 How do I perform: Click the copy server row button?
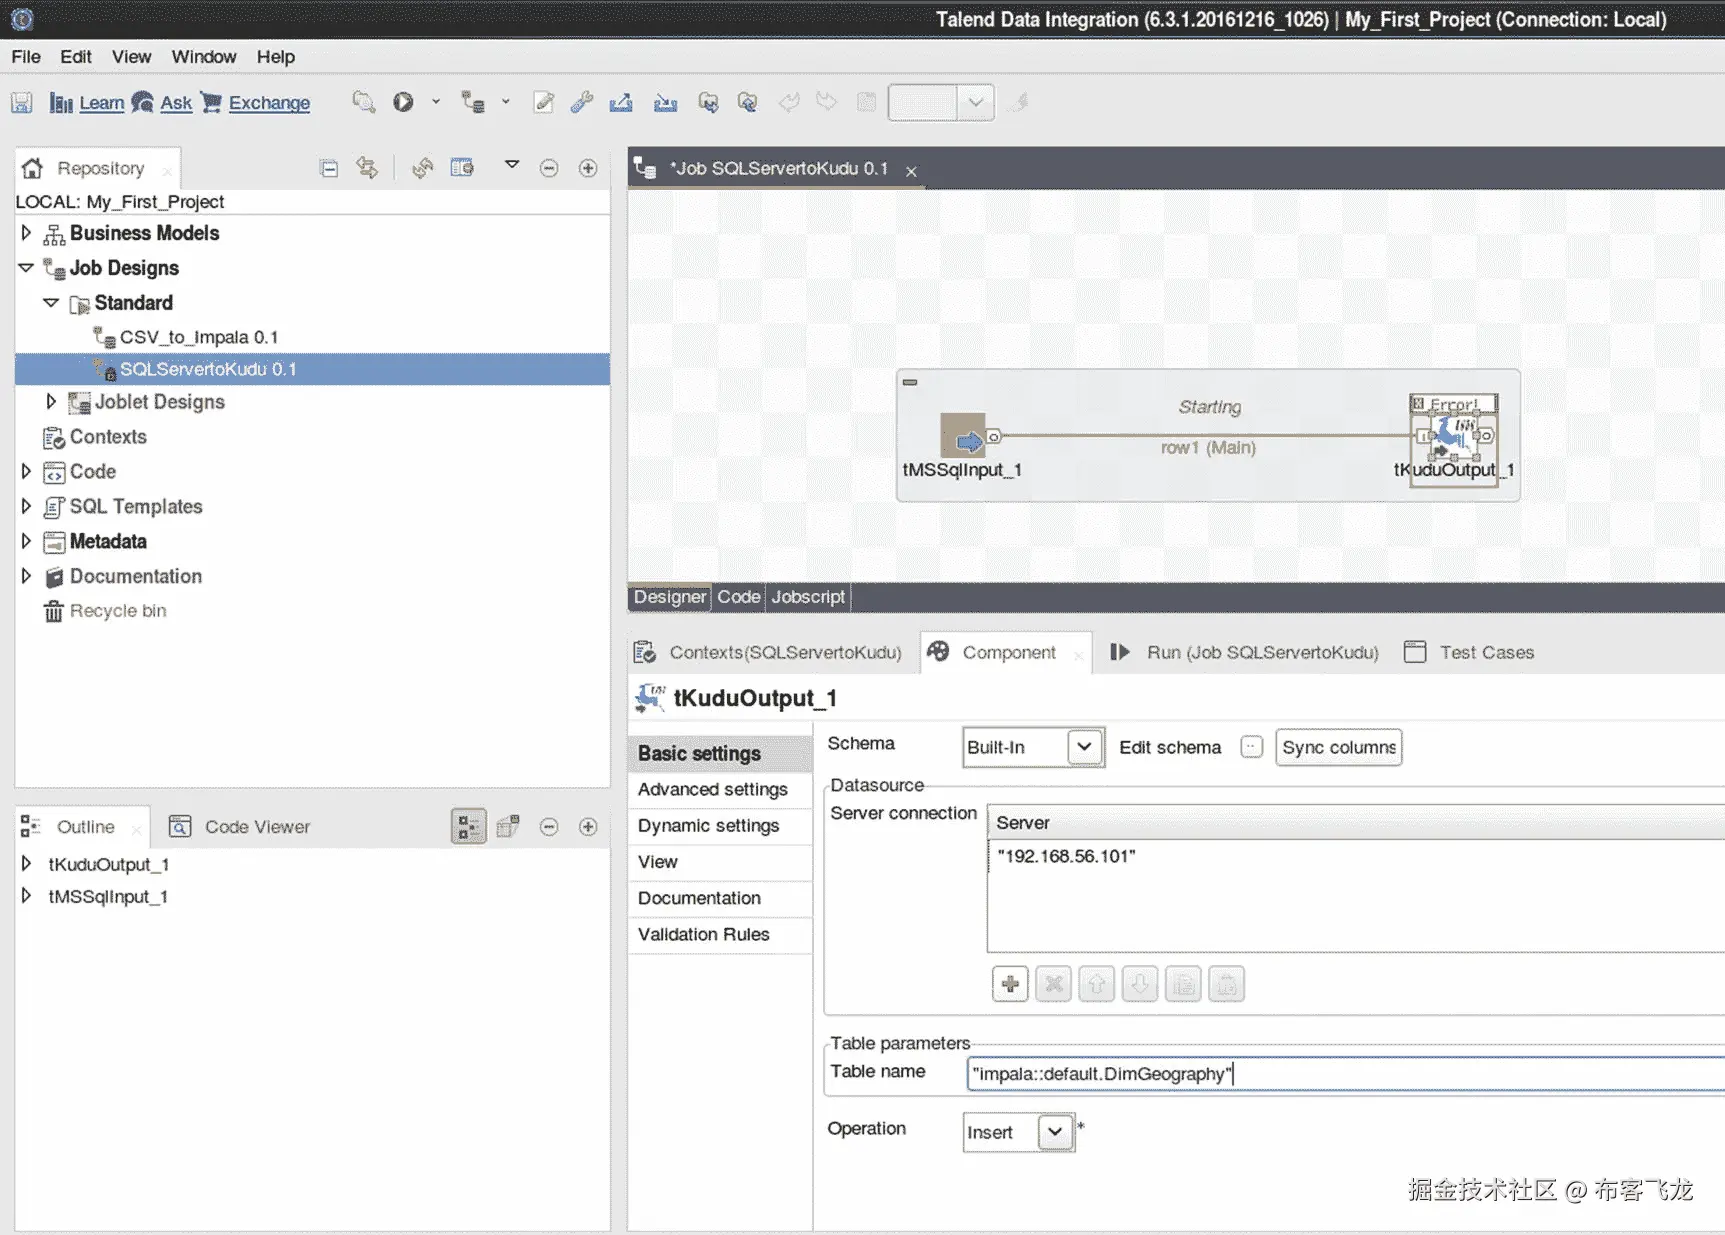tap(1183, 985)
